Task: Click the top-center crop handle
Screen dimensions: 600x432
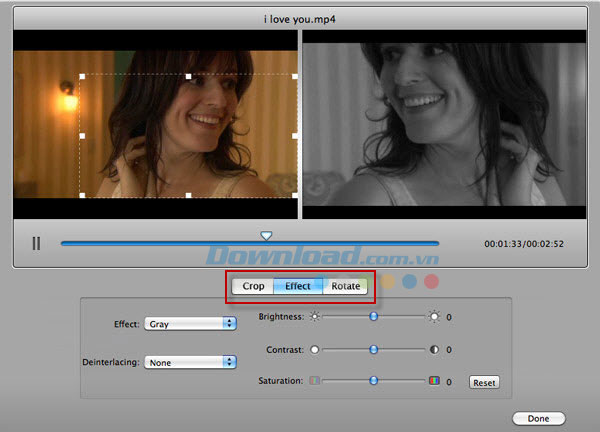Action: (189, 77)
